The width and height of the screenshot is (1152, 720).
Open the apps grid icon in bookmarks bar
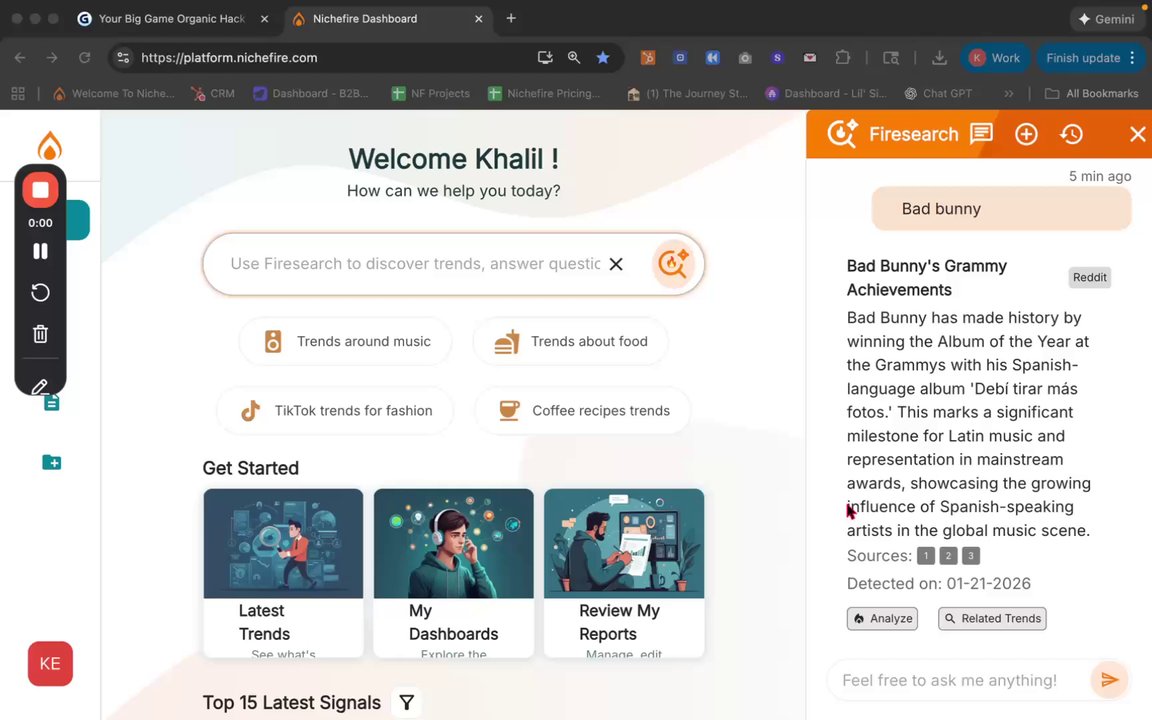tap(18, 93)
